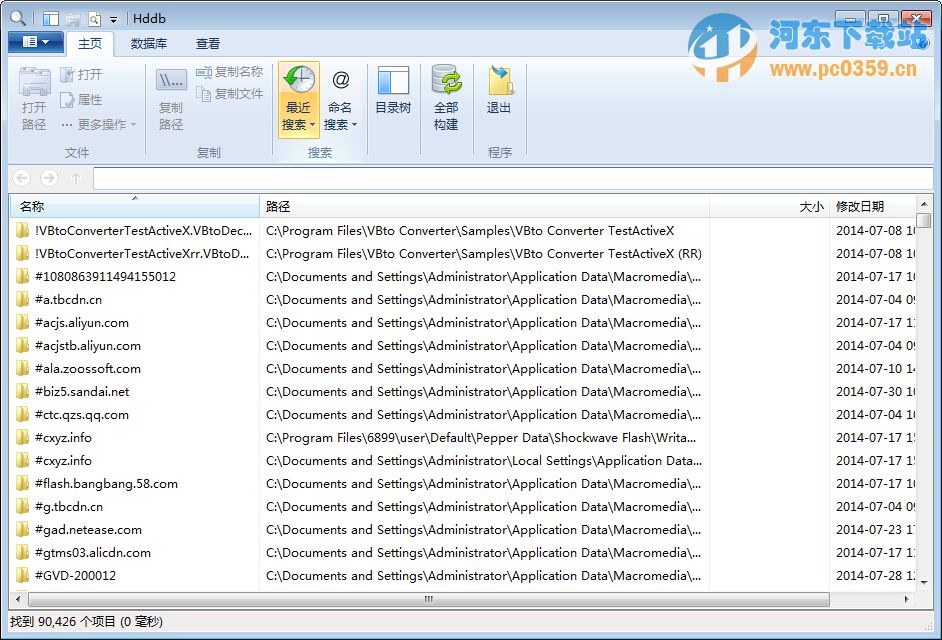
Task: Click the search path input field
Action: (x=513, y=178)
